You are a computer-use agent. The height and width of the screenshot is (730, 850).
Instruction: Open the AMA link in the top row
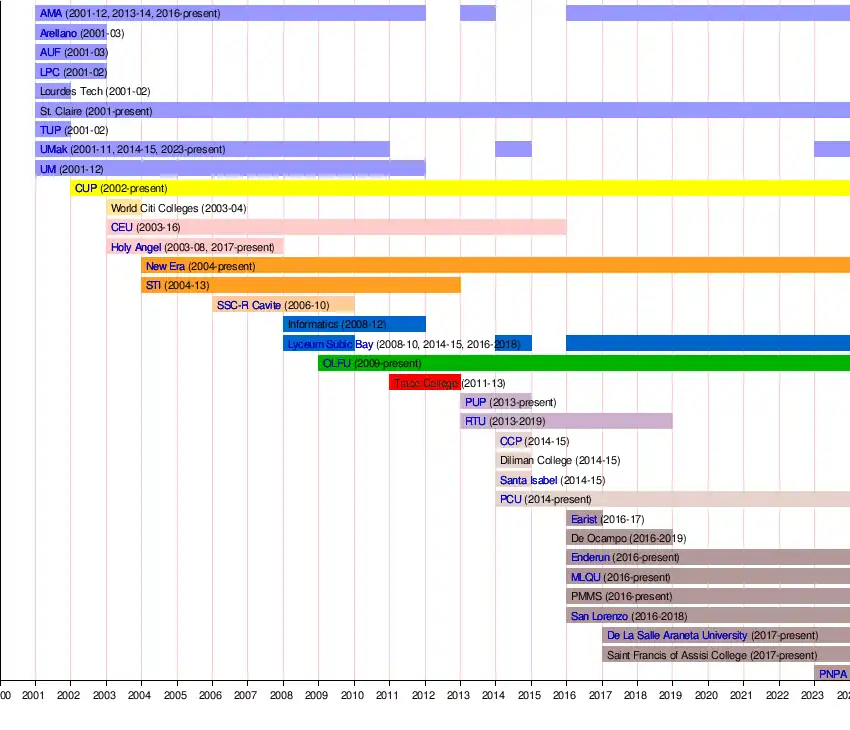pyautogui.click(x=51, y=14)
